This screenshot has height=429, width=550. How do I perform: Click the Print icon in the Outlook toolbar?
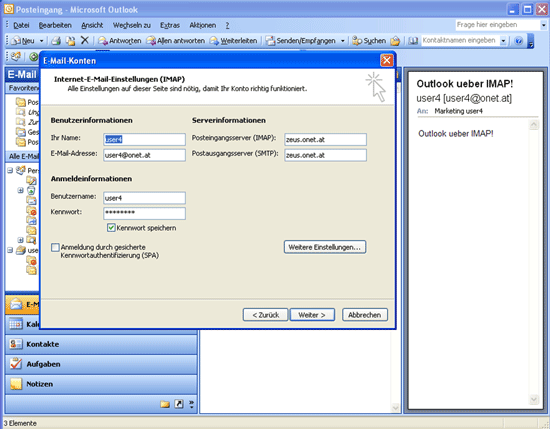coord(56,41)
